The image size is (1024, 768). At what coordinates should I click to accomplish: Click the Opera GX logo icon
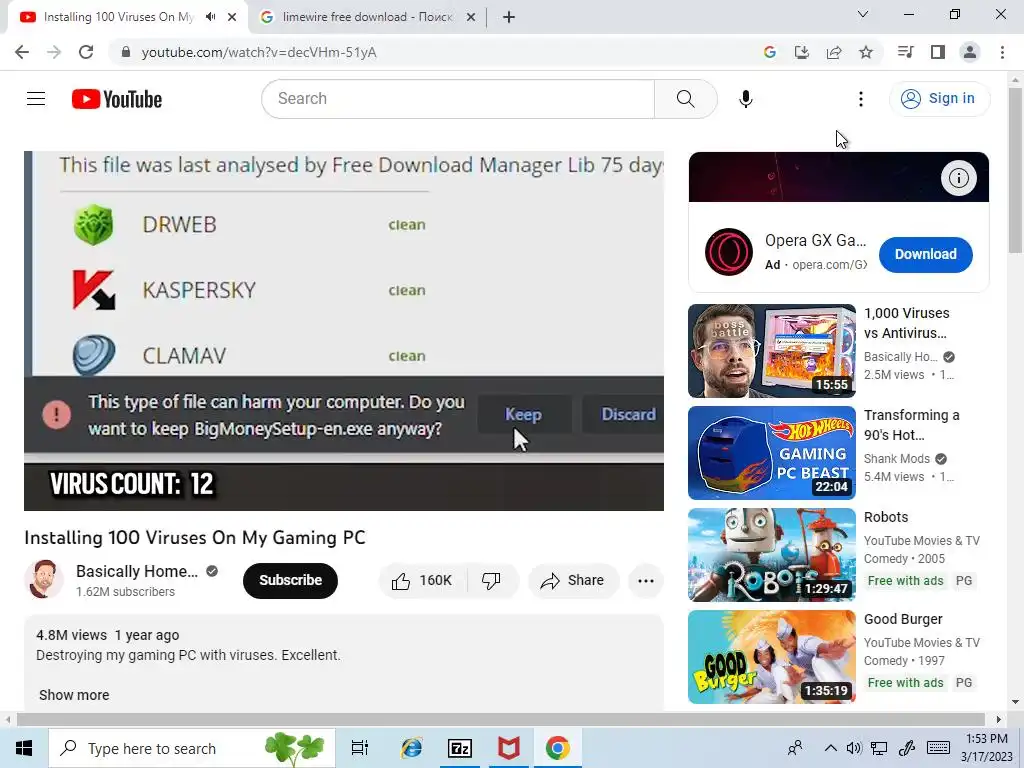point(729,252)
